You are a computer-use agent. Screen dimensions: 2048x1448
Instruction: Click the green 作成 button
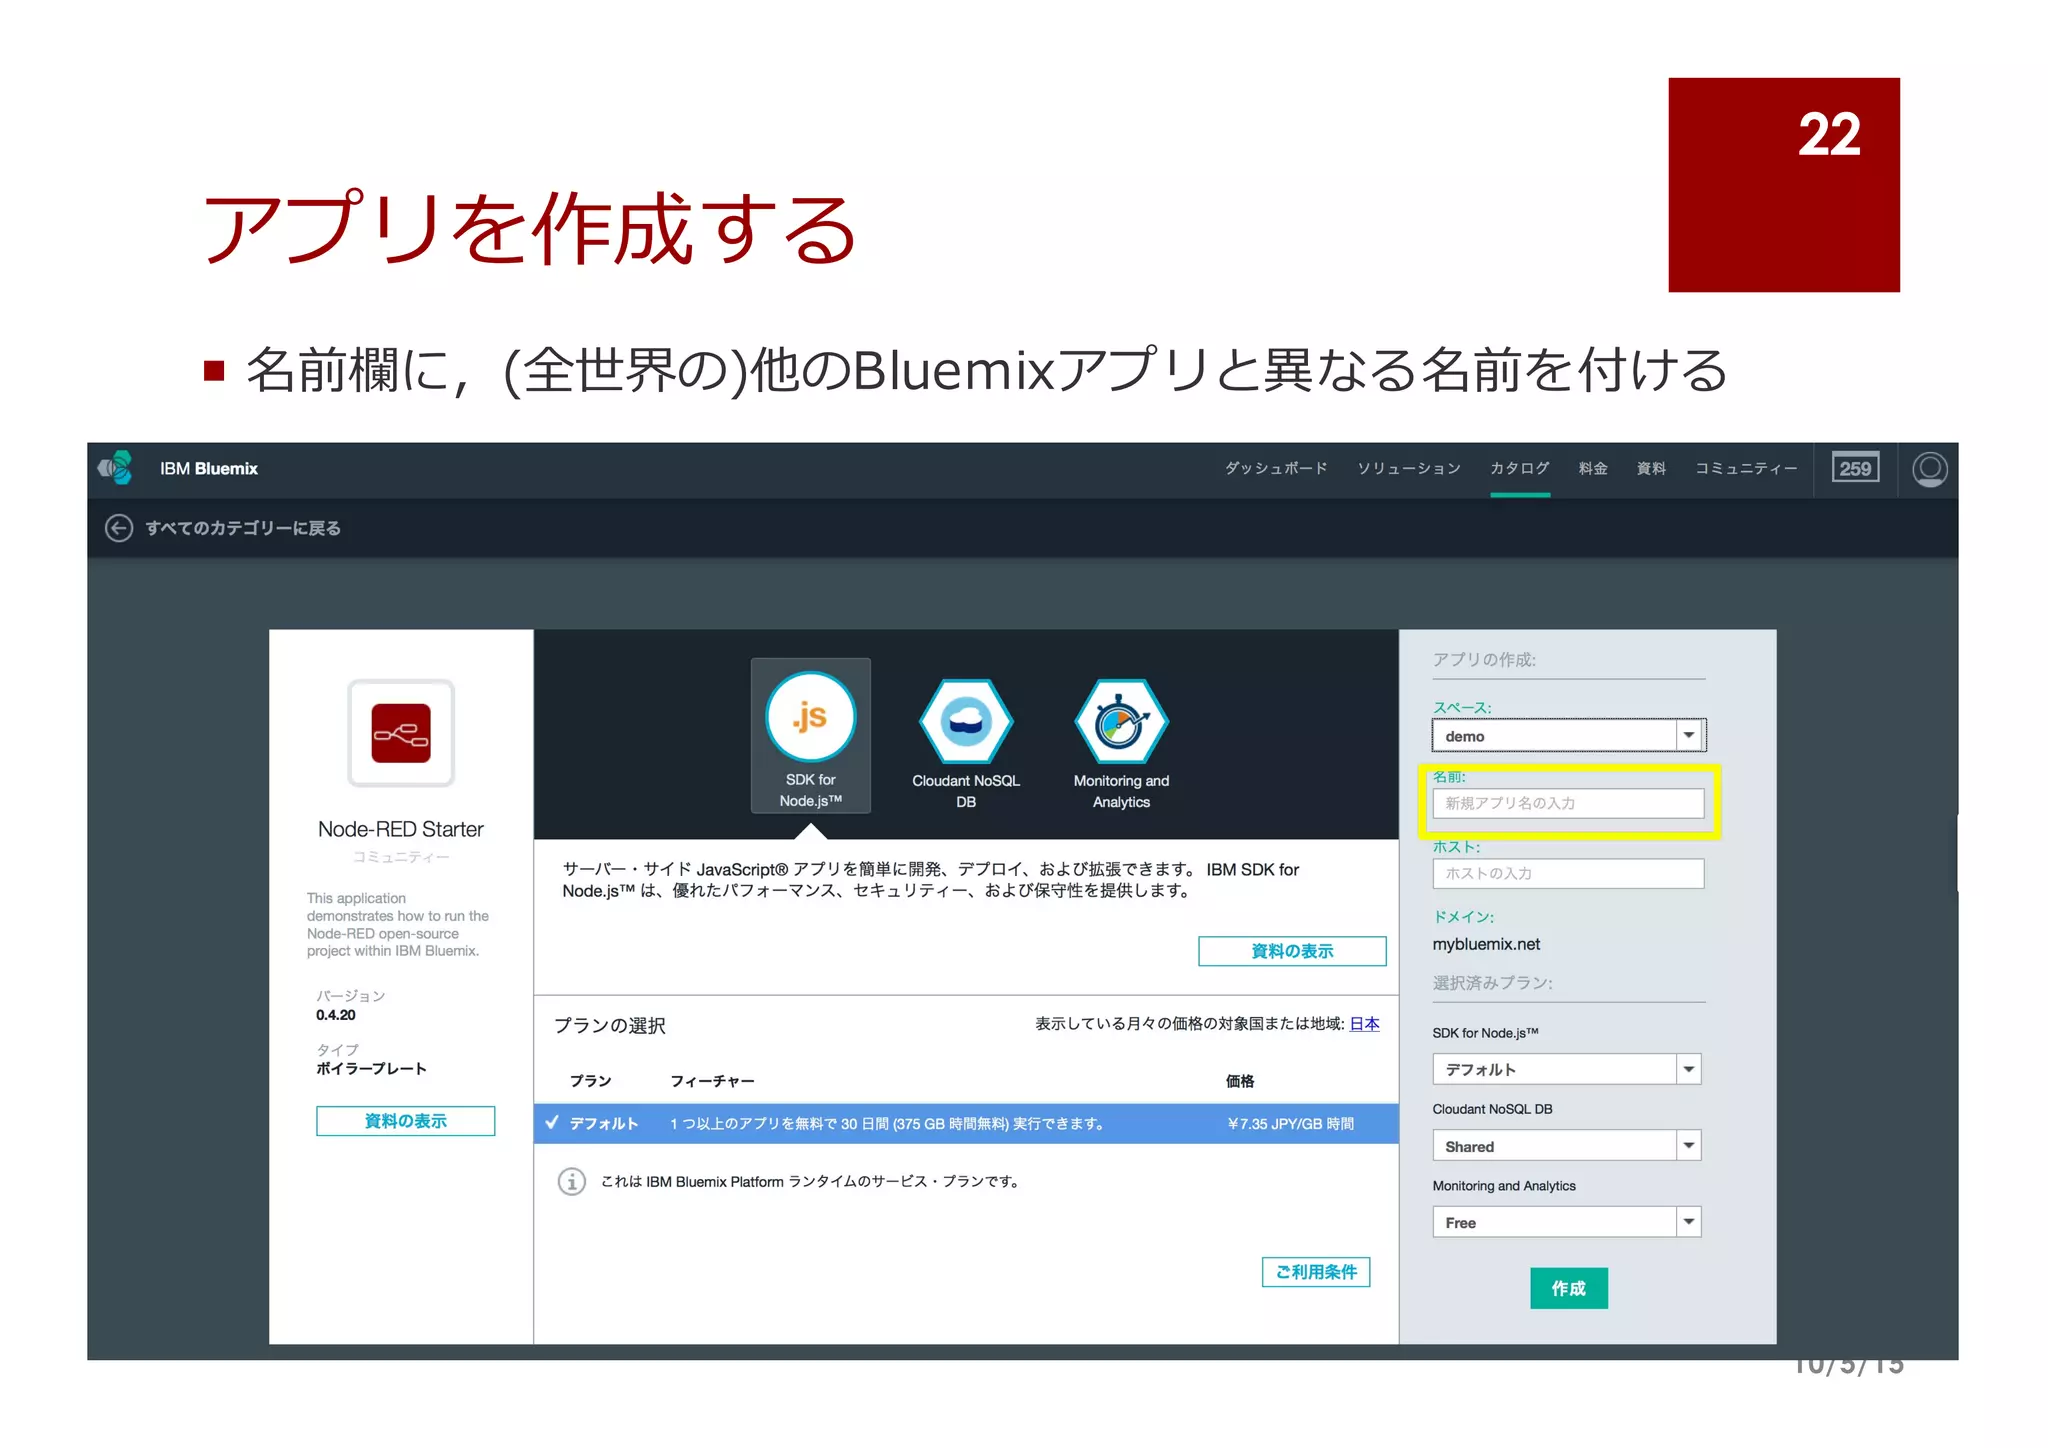[1569, 1288]
